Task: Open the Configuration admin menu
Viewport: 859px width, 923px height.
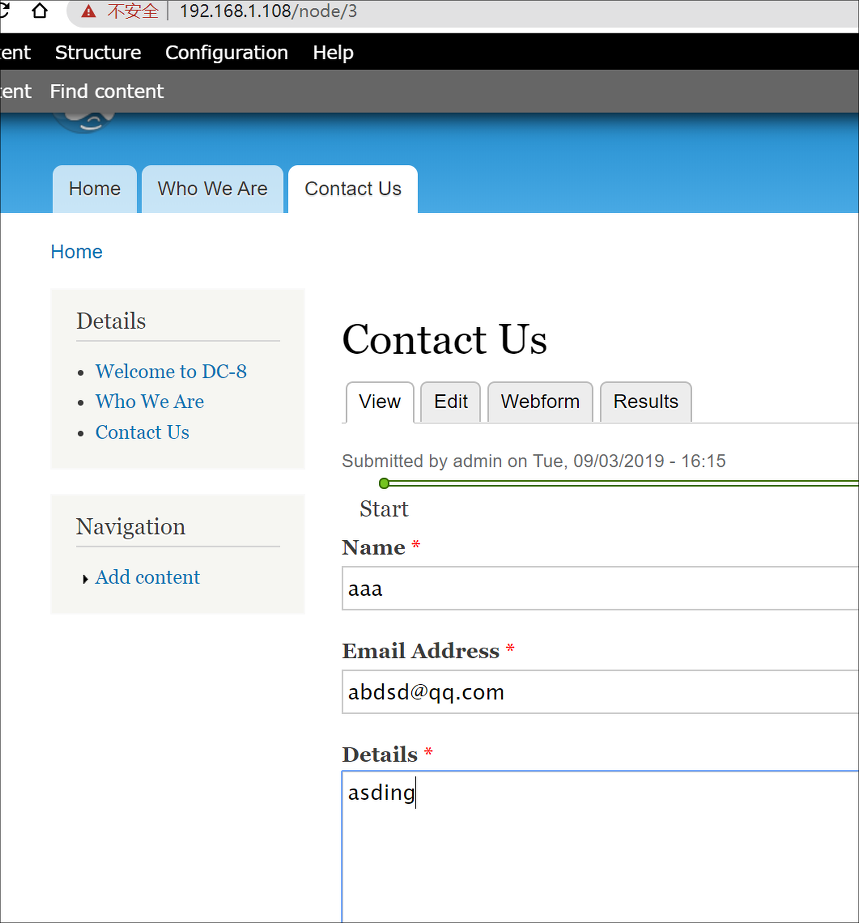Action: (227, 52)
